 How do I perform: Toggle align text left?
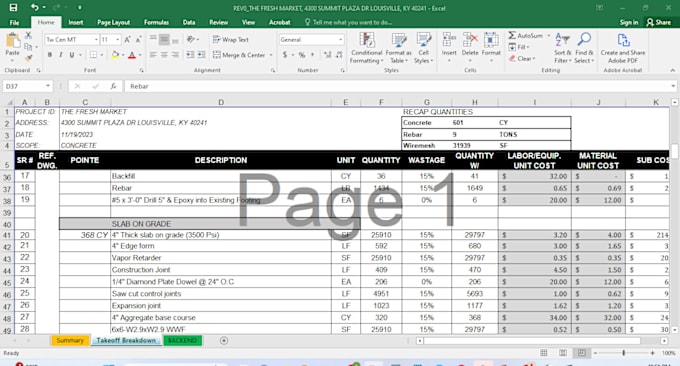pos(153,55)
